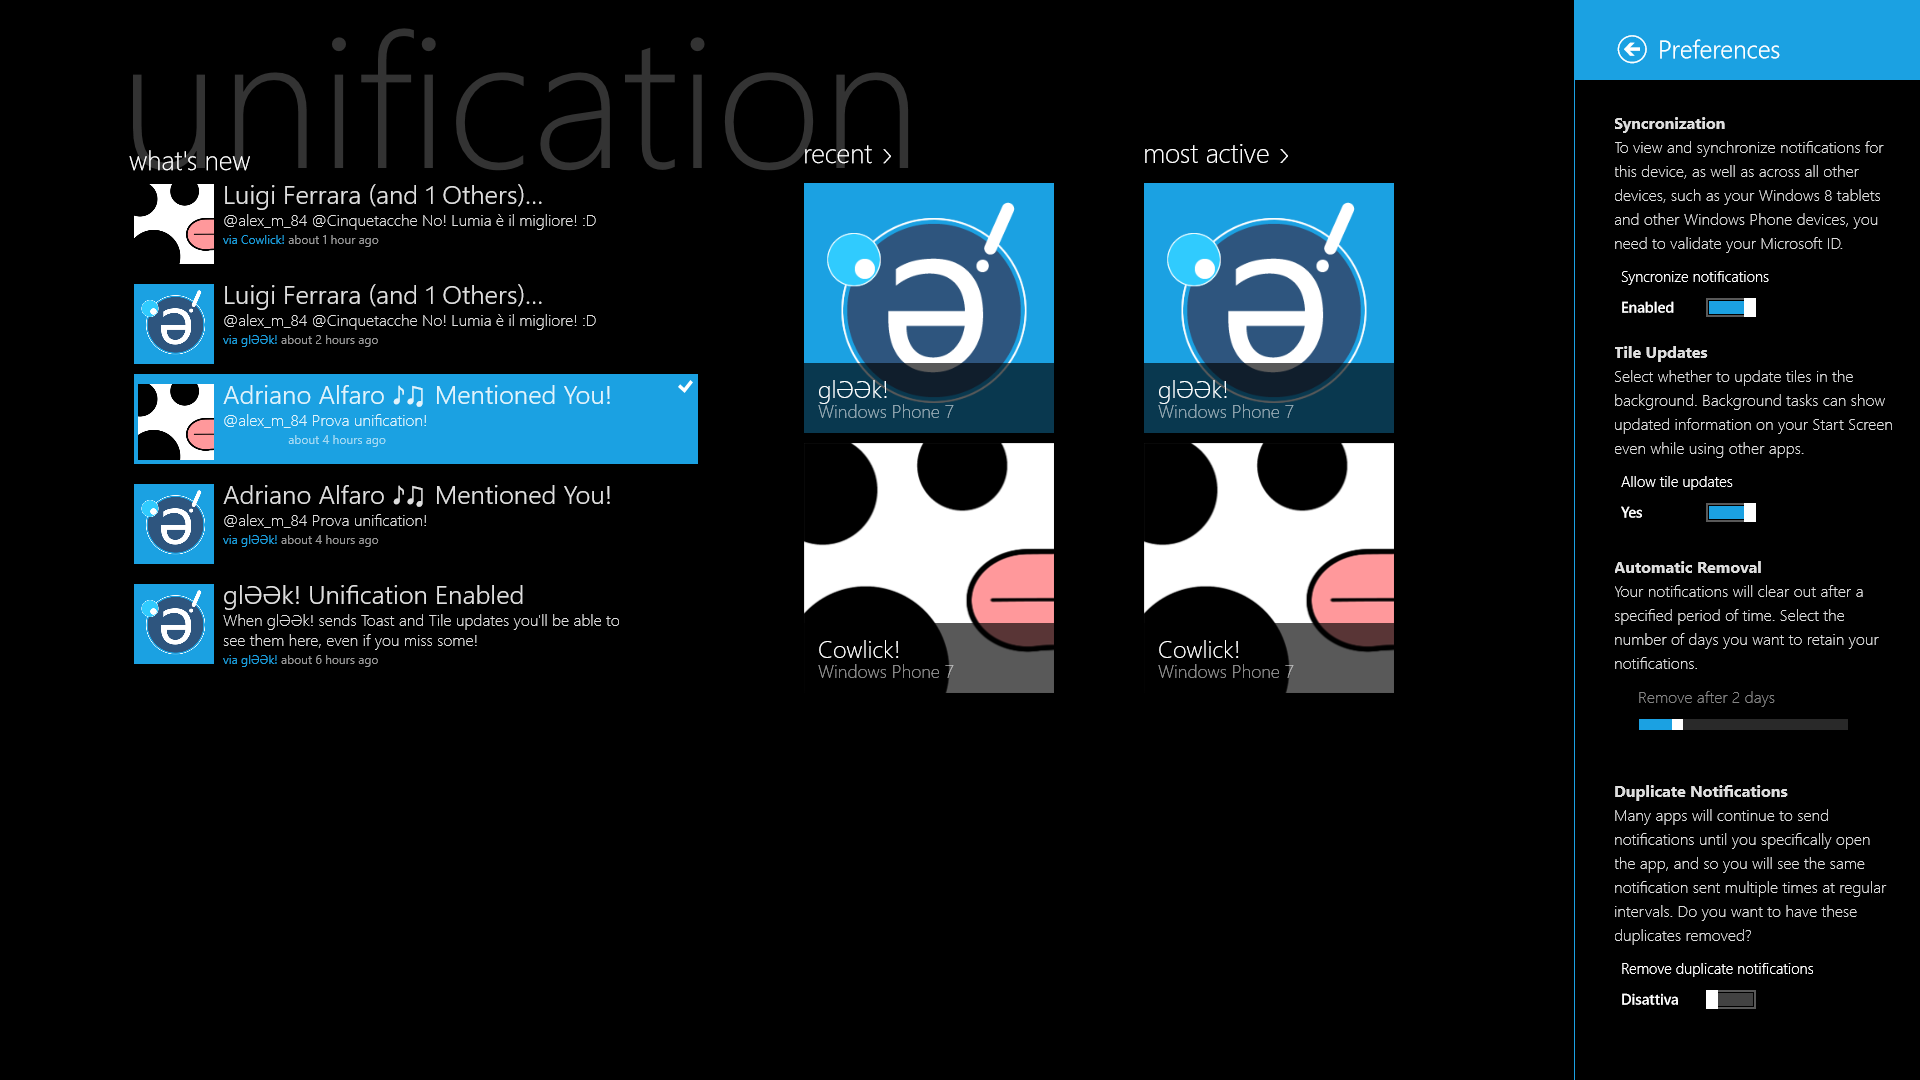This screenshot has width=1920, height=1080.
Task: Click the Syncronization section heading
Action: tap(1669, 124)
